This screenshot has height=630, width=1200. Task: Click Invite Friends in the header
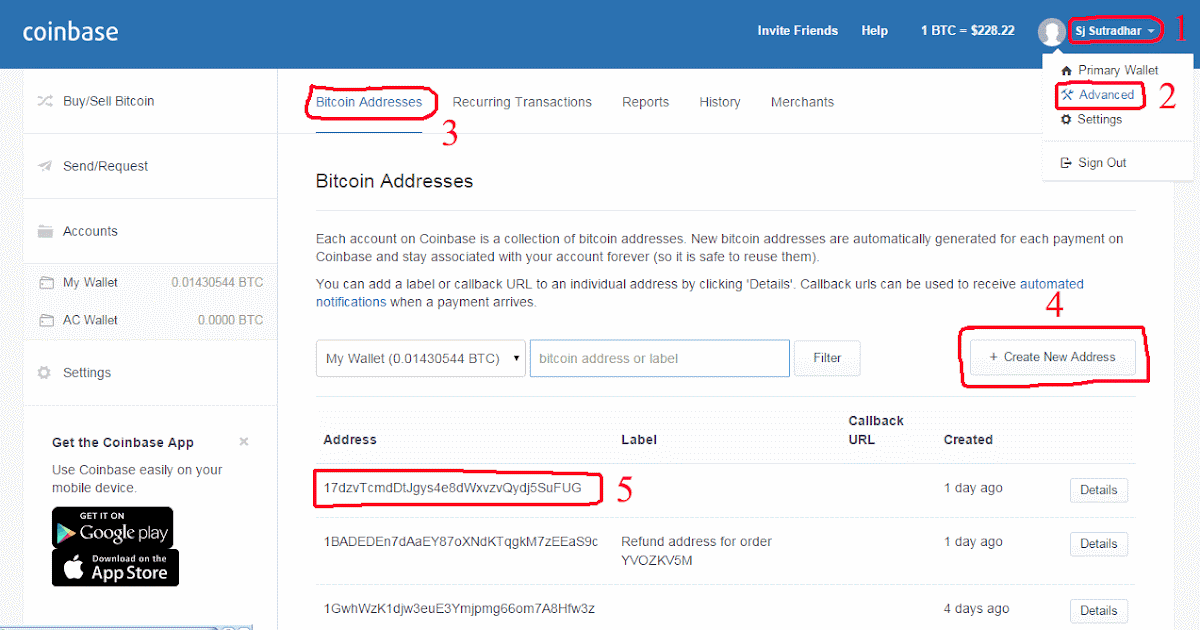798,31
